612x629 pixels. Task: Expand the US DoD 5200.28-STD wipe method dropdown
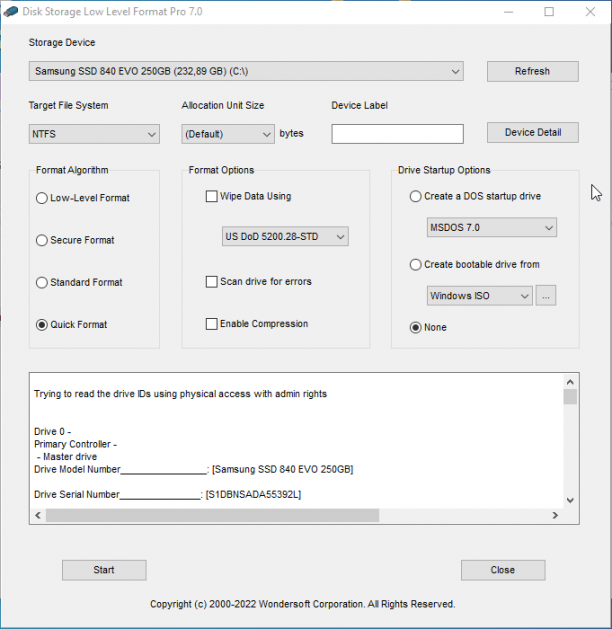[285, 237]
